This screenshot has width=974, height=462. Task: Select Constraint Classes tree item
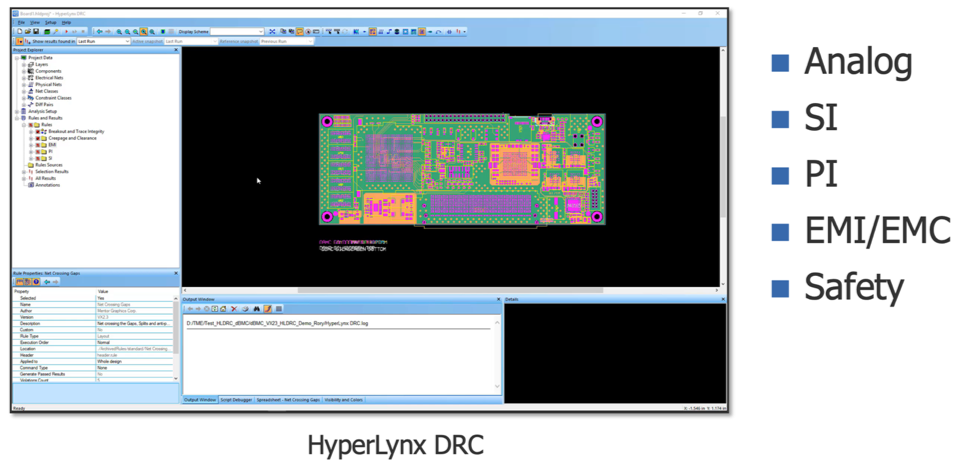(53, 97)
